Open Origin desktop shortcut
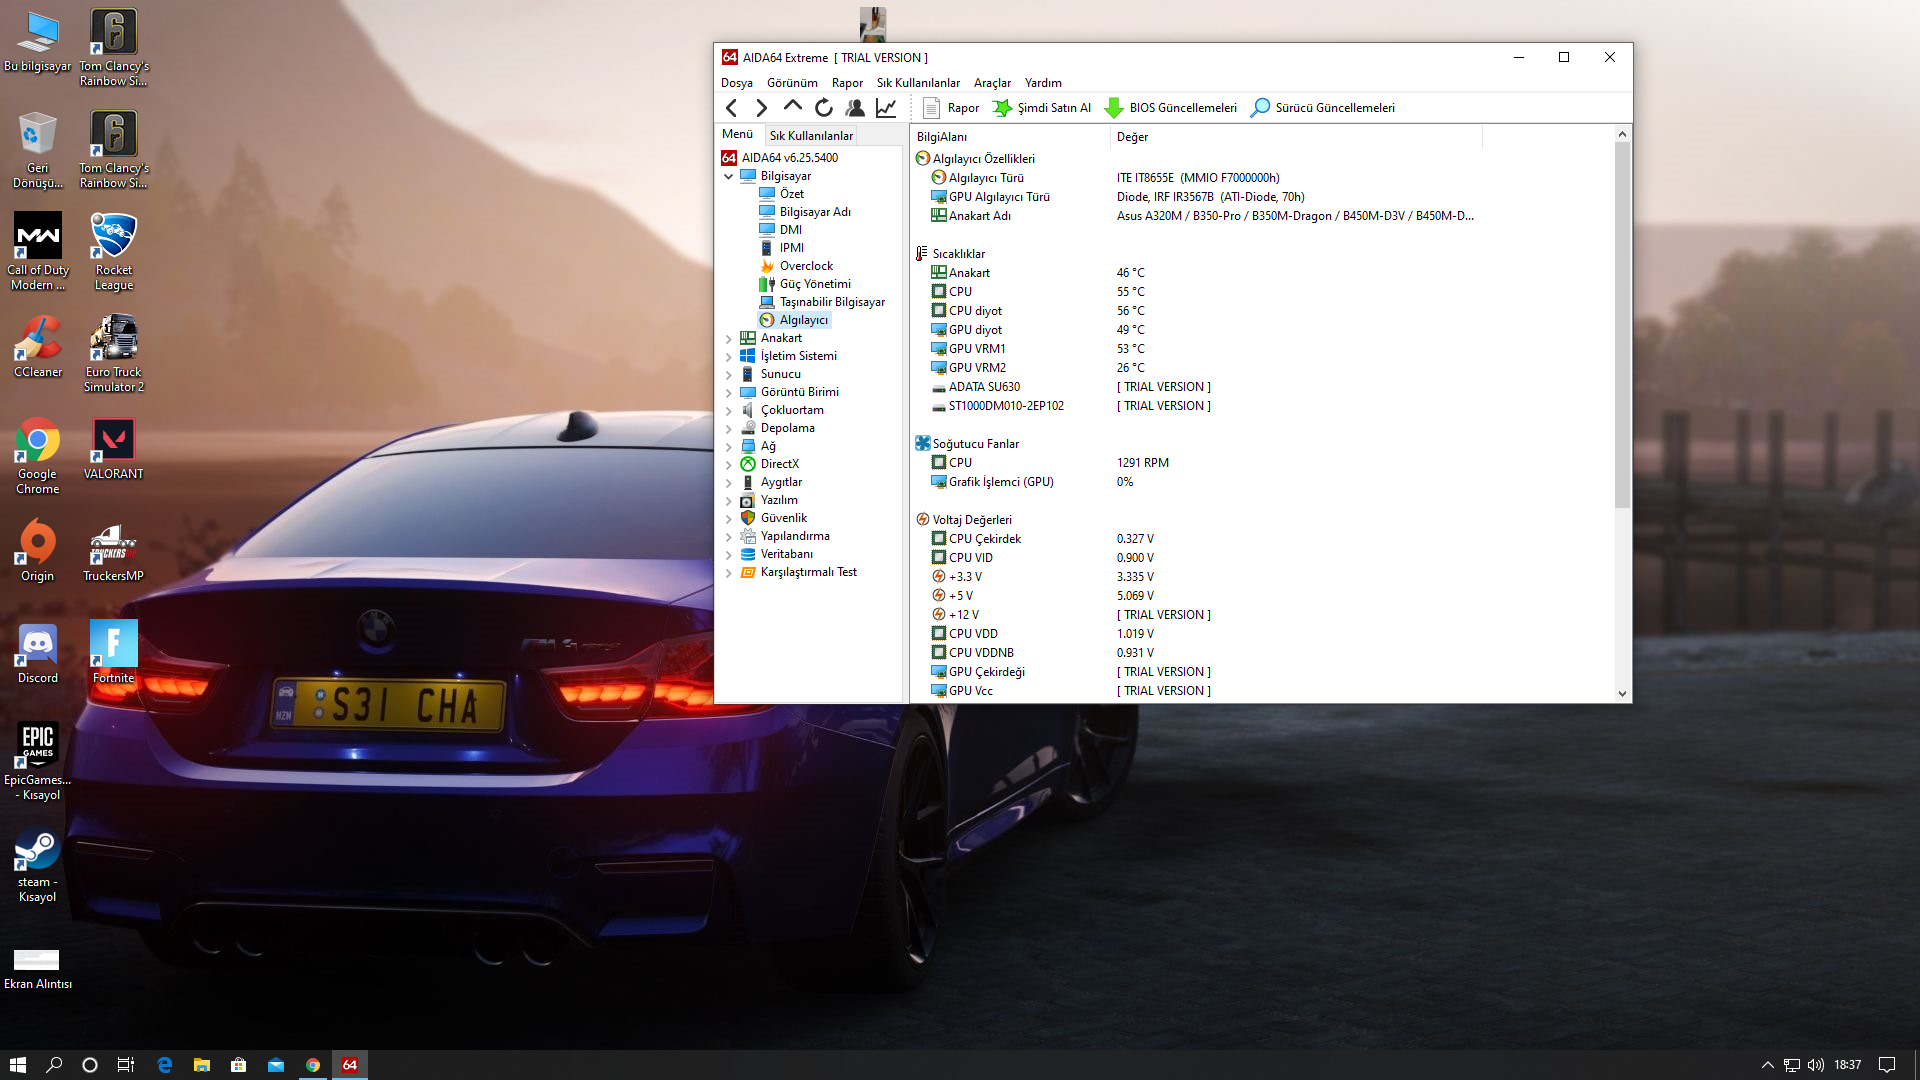Screen dimensions: 1920x1080 [37, 550]
